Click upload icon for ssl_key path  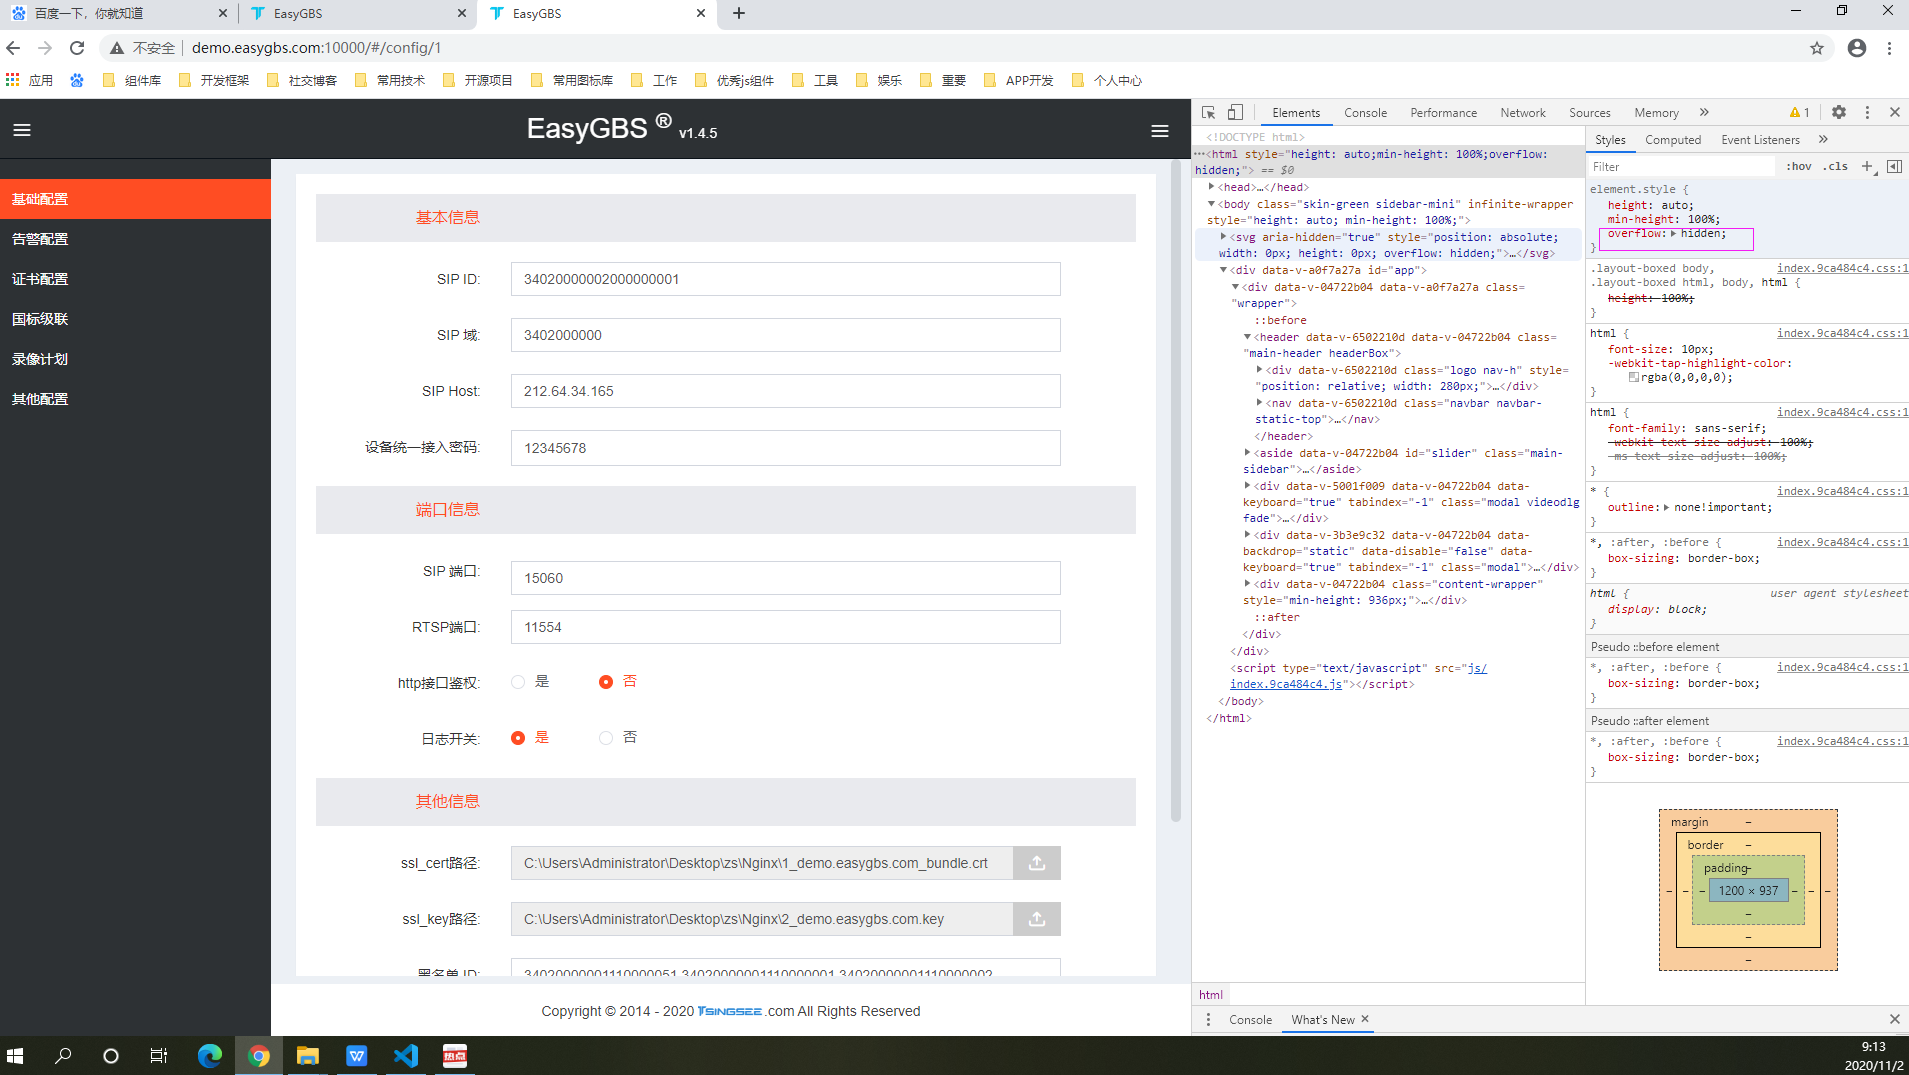1037,919
